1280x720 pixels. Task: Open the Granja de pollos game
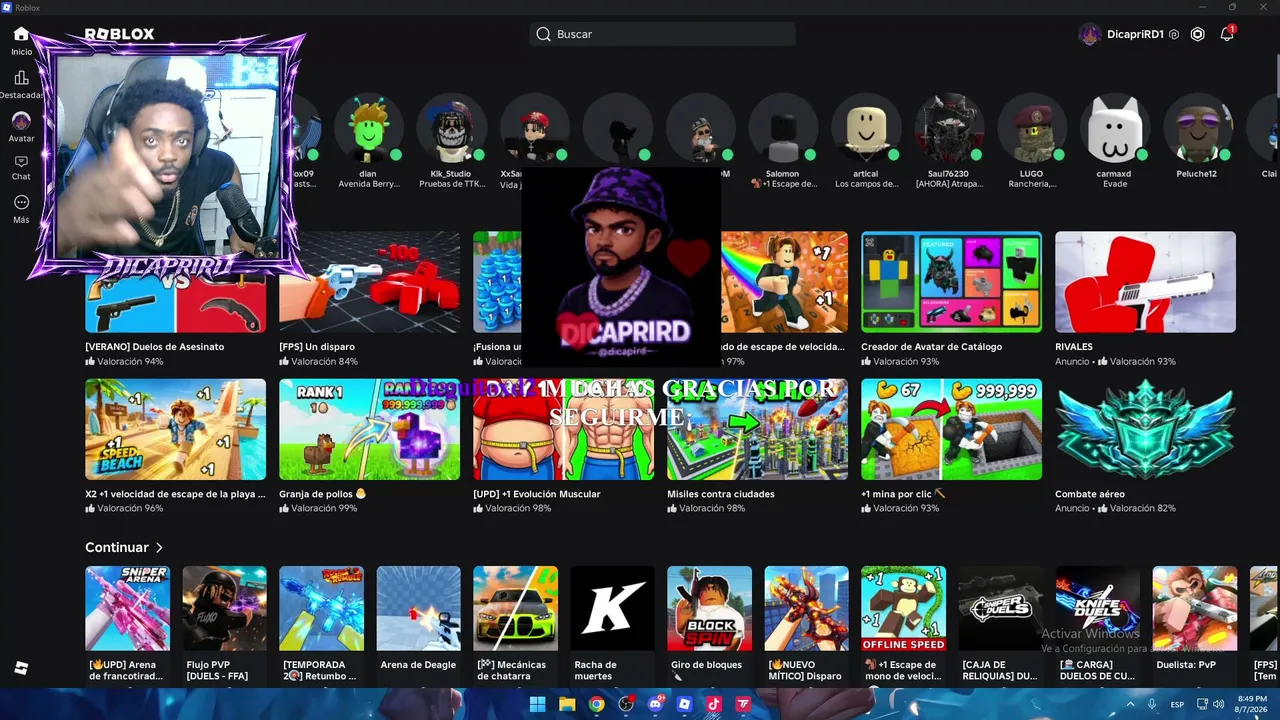[370, 446]
